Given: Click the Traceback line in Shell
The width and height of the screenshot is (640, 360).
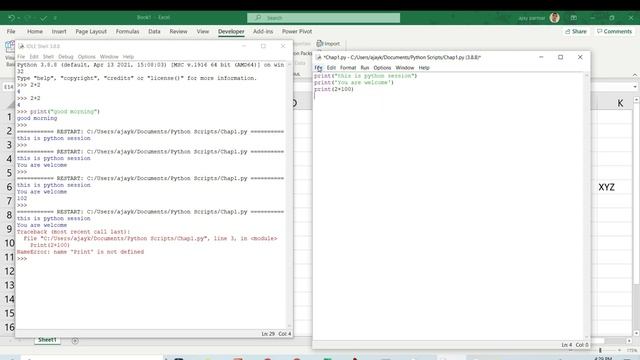Looking at the screenshot, I should pyautogui.click(x=73, y=232).
